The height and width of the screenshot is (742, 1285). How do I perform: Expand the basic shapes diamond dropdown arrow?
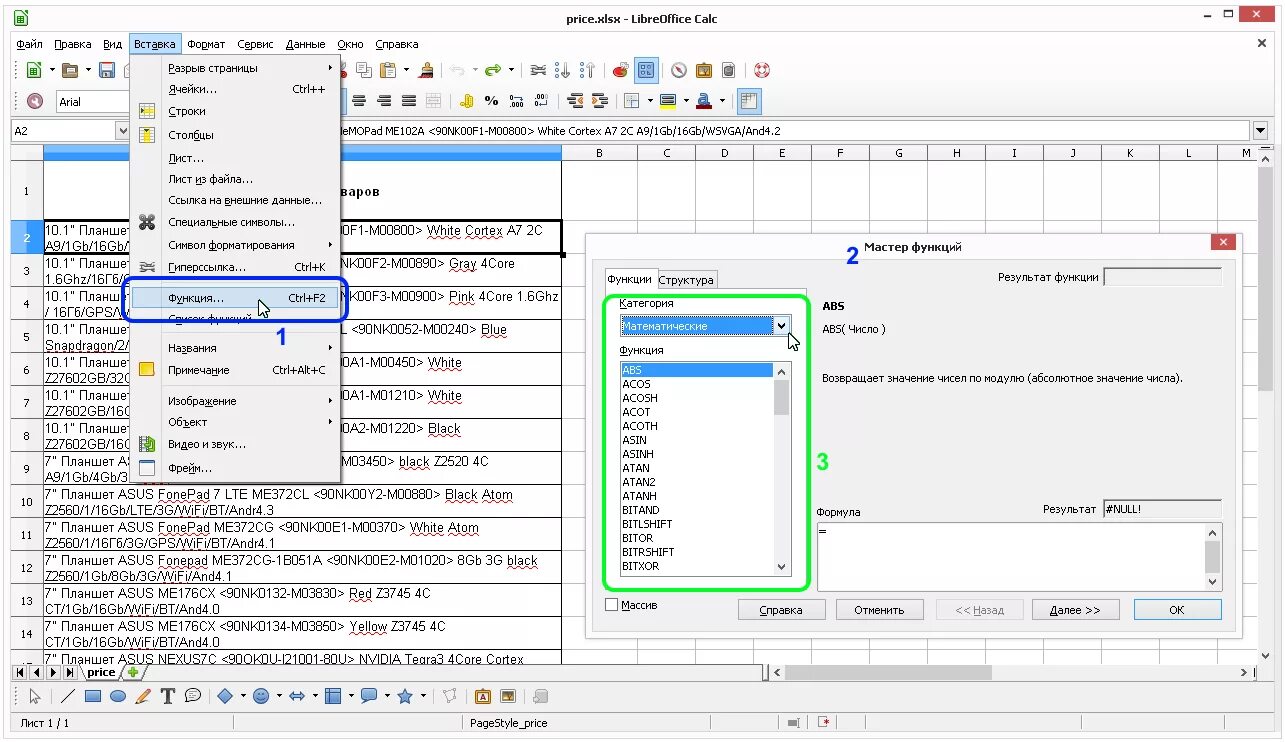[243, 696]
